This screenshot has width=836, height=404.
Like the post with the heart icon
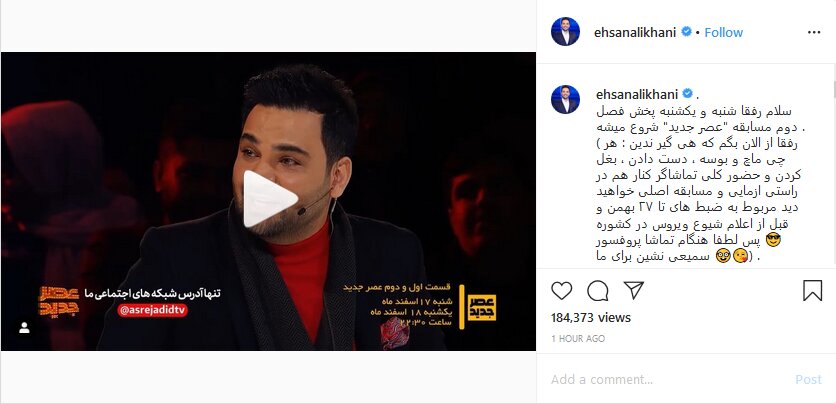(561, 291)
